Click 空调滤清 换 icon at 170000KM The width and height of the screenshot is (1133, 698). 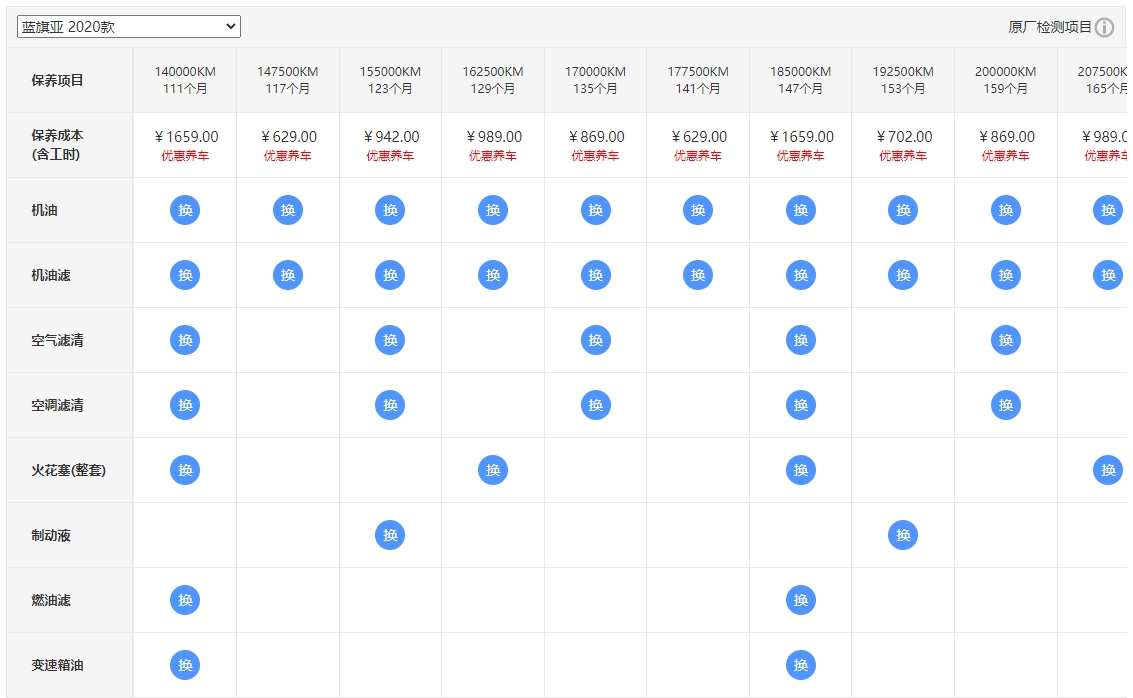[x=595, y=405]
